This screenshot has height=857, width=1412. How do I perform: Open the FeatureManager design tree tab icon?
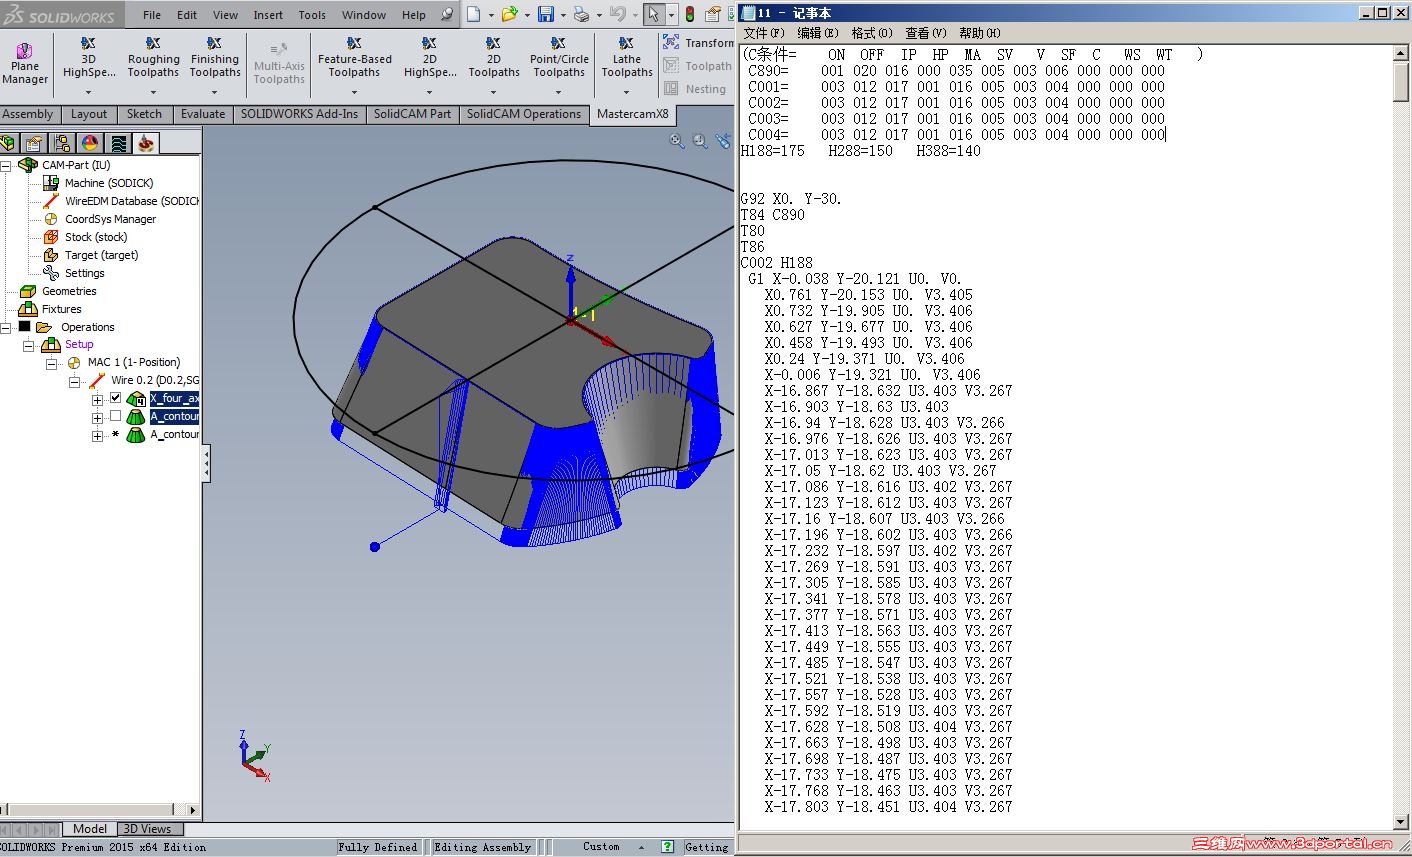tap(7, 143)
